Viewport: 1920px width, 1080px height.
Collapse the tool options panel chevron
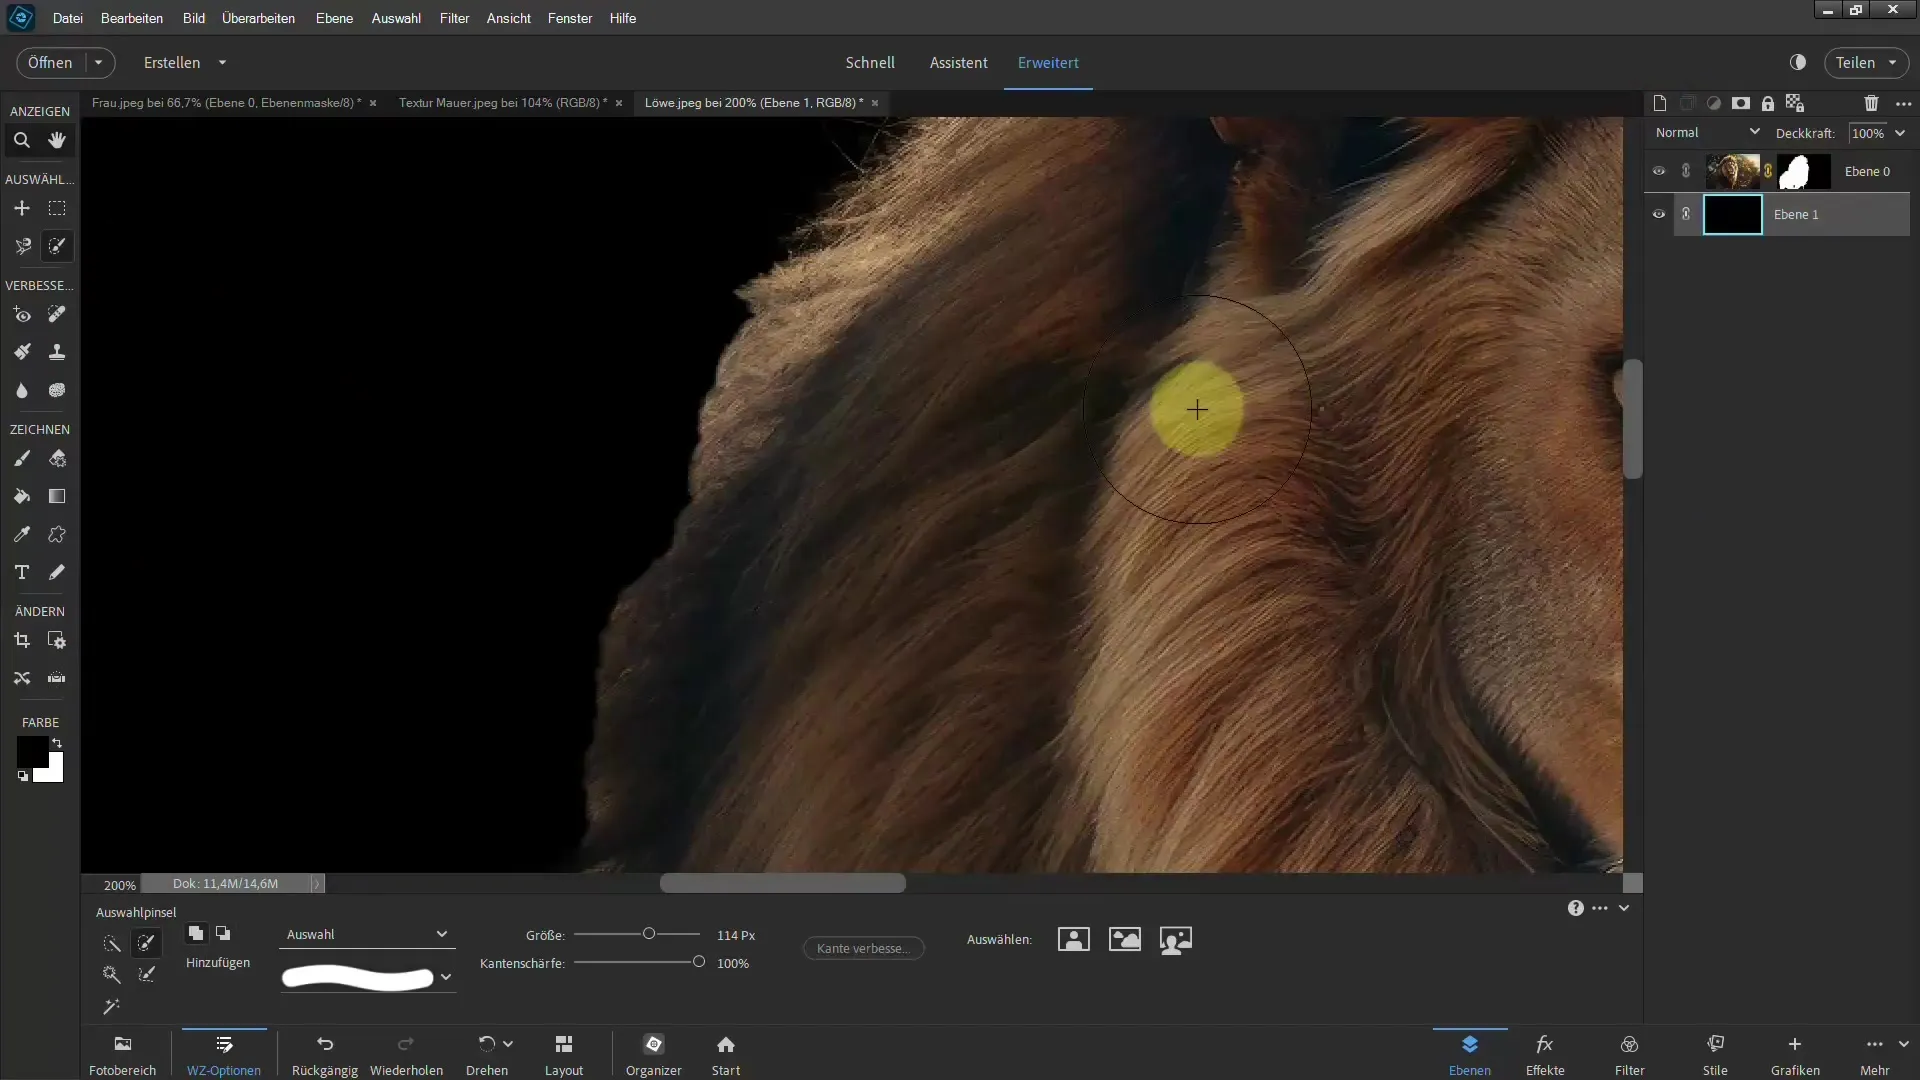tap(1624, 908)
